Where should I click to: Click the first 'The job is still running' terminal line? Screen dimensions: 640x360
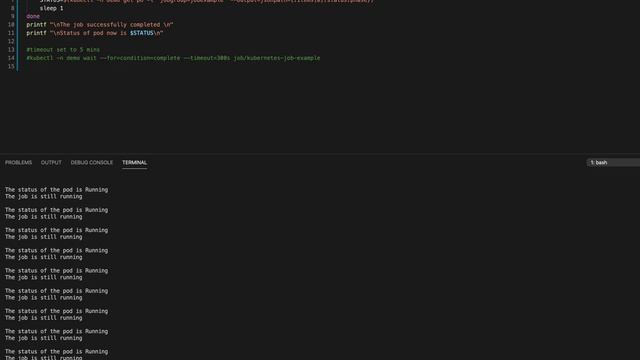(44, 197)
